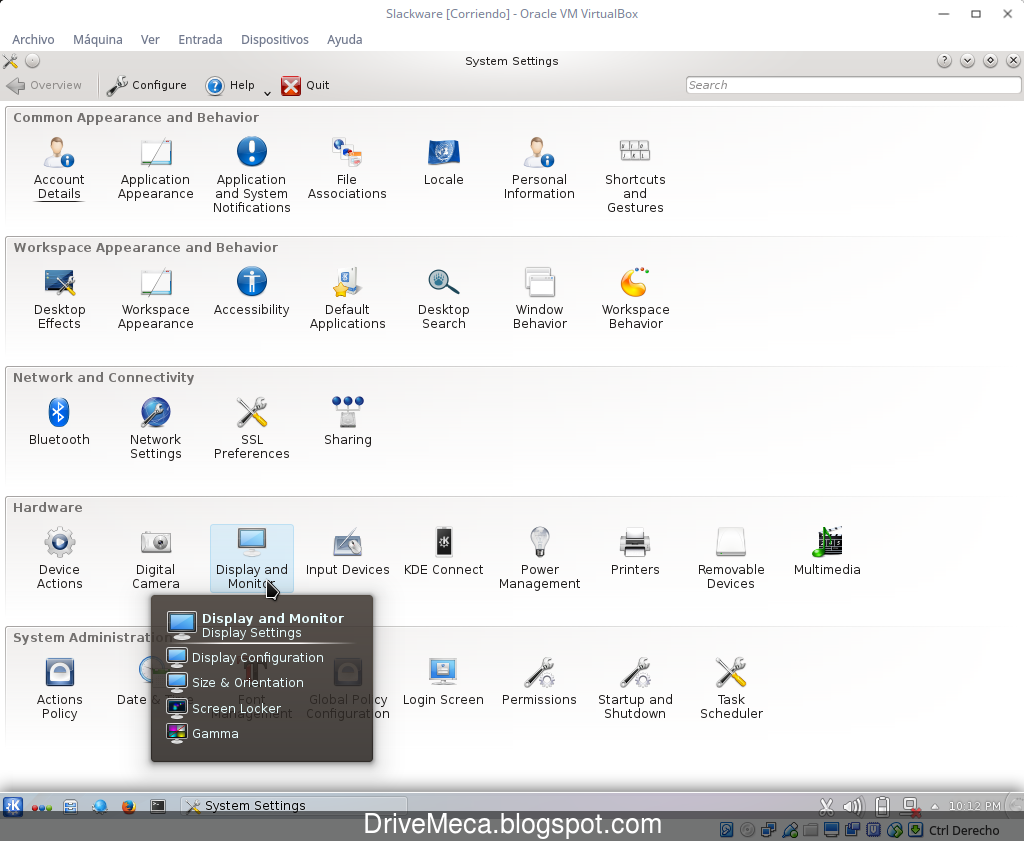Expand the Help button dropdown arrow
Image resolution: width=1024 pixels, height=841 pixels.
click(265, 91)
